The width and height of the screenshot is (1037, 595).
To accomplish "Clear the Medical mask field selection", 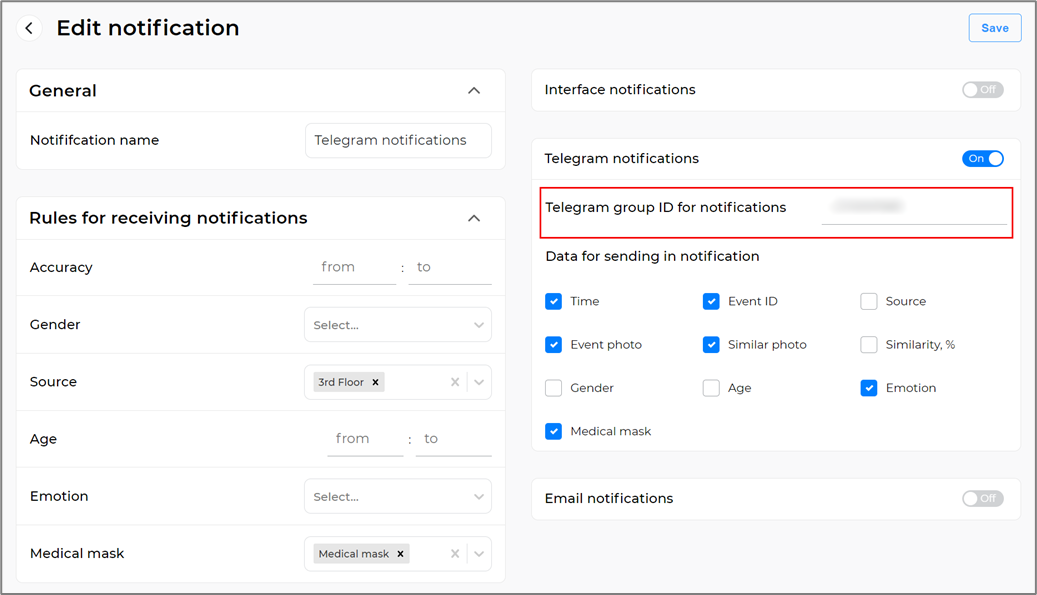I will tap(455, 553).
